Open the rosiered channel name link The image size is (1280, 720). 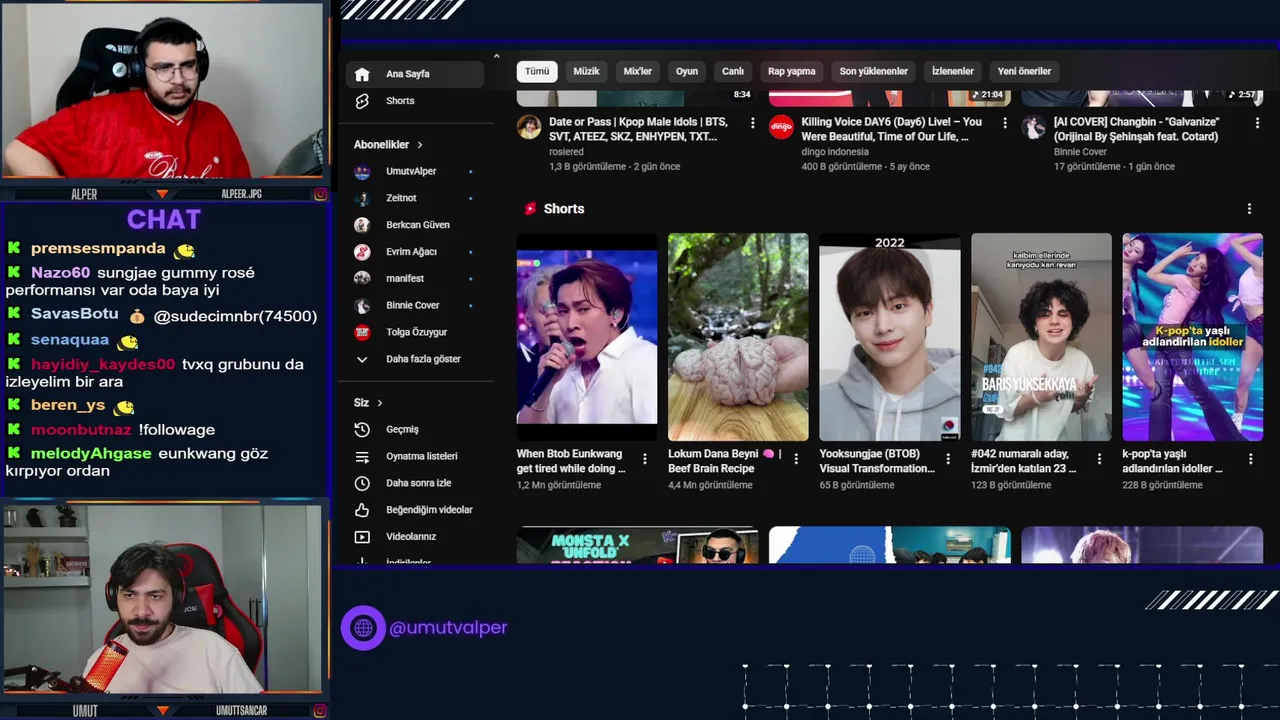coord(566,152)
